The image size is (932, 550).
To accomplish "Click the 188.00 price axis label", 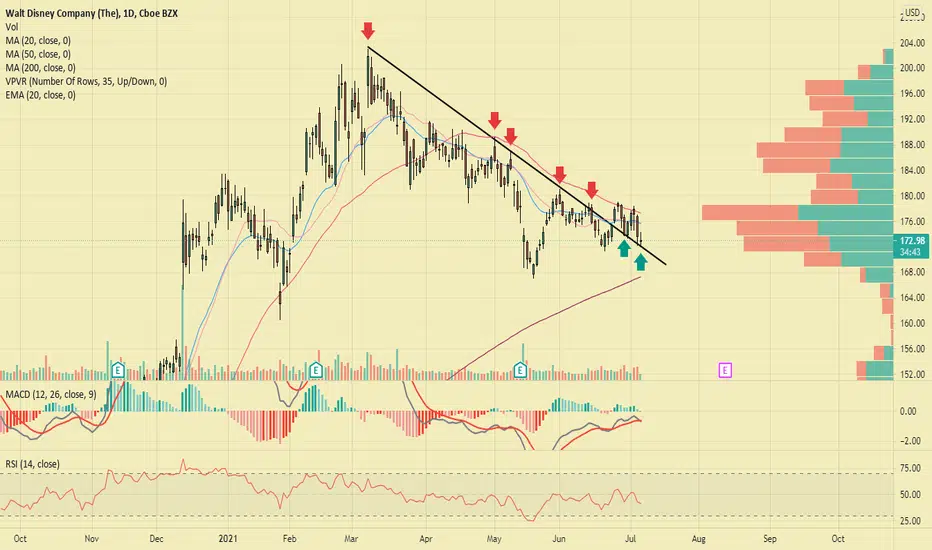I will (x=912, y=145).
